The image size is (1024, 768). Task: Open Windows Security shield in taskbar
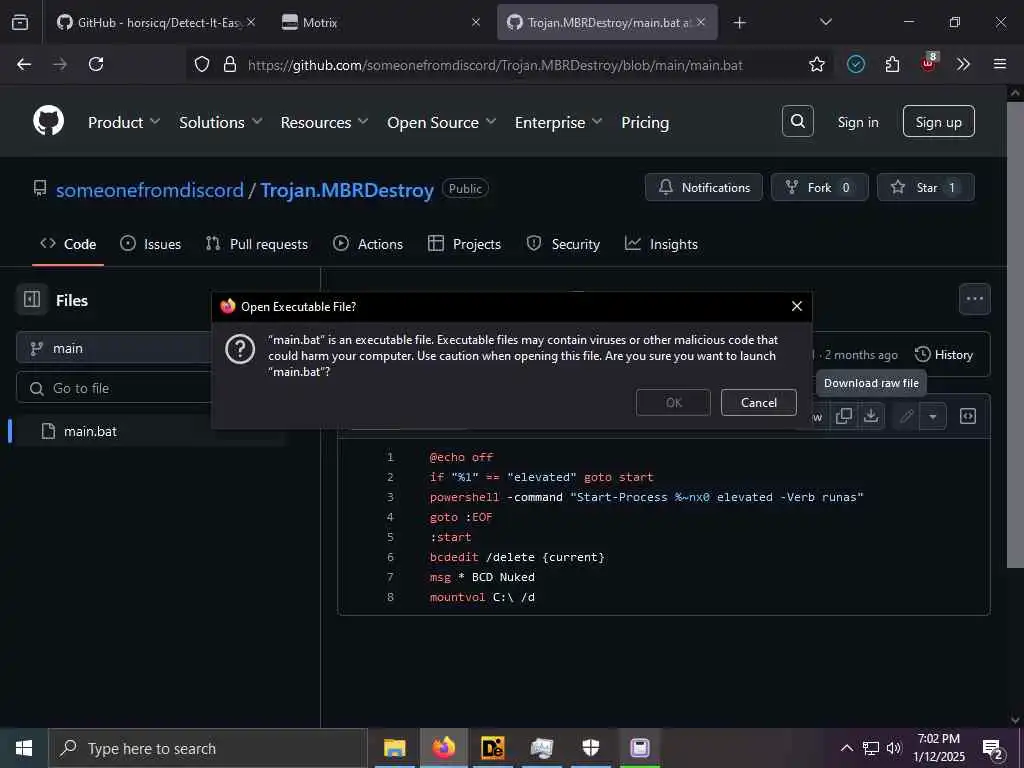click(x=590, y=748)
